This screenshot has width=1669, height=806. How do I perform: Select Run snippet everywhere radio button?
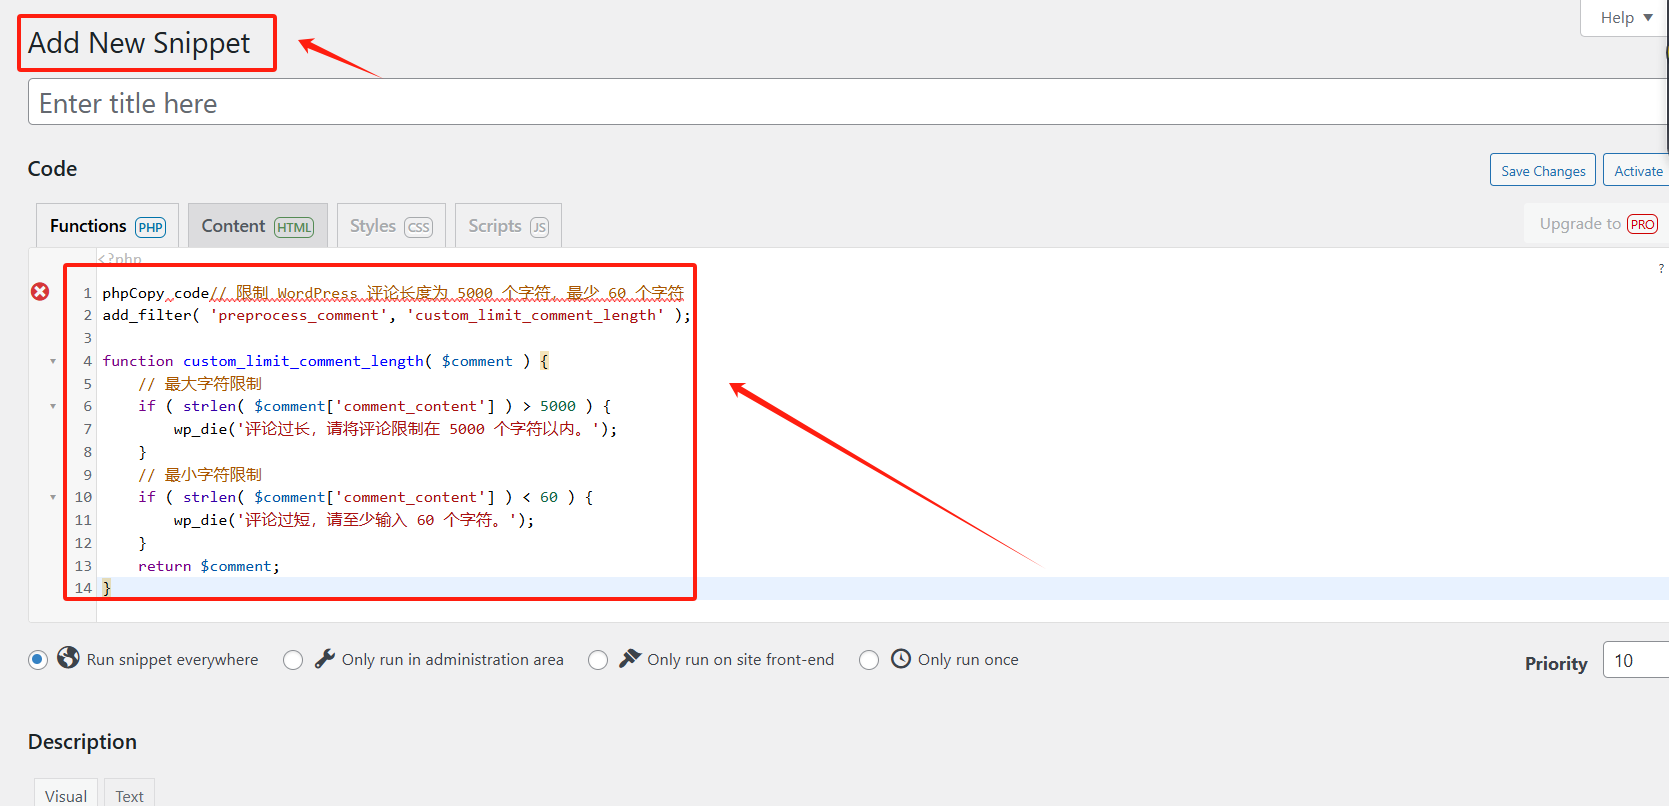[x=38, y=660]
